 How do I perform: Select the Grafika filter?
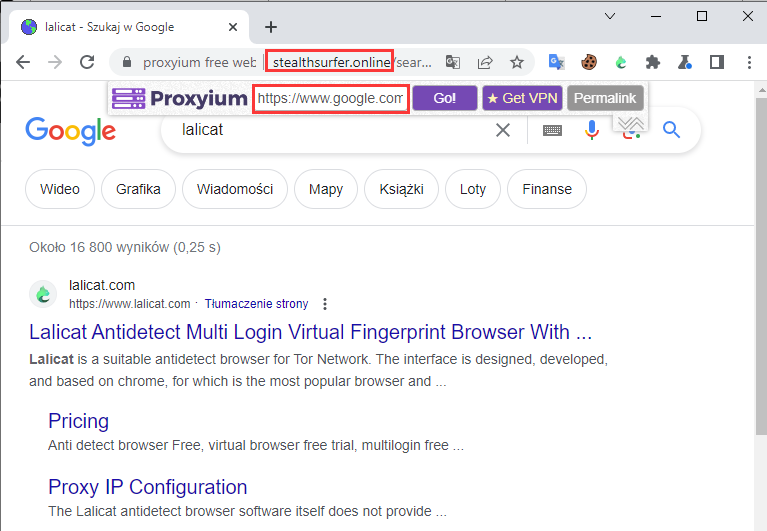(138, 189)
